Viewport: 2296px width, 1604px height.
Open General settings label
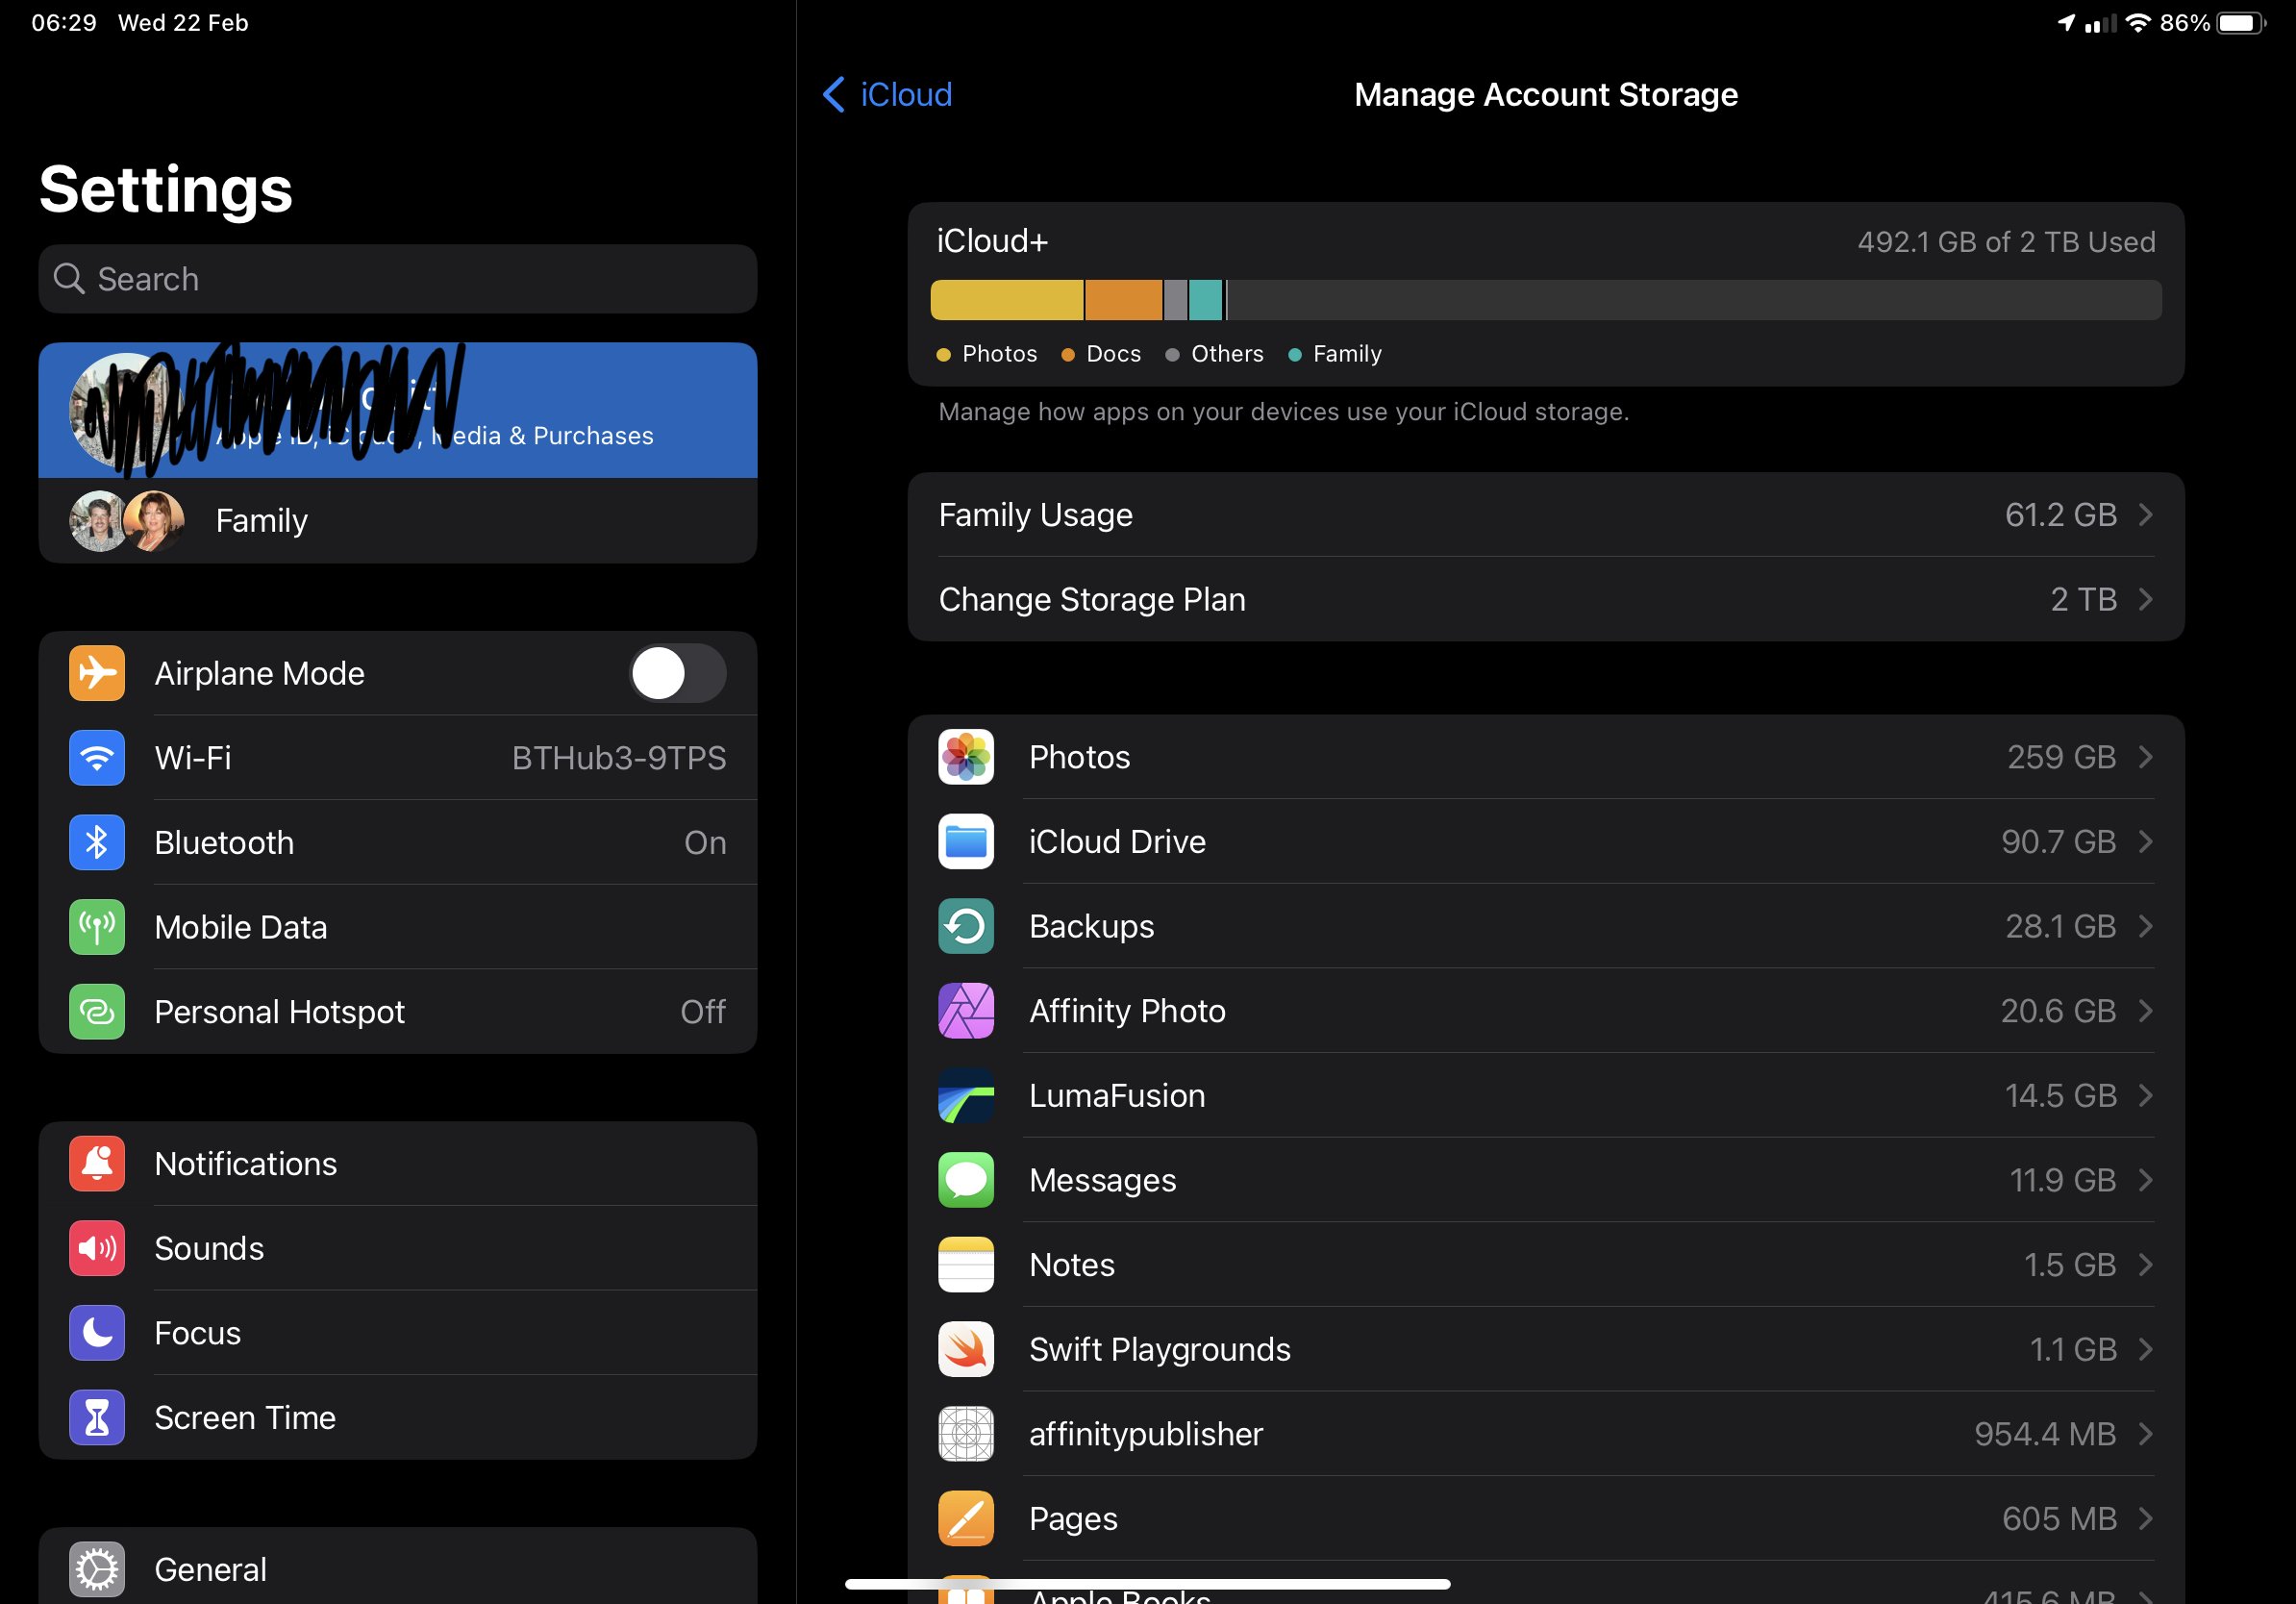[211, 1570]
